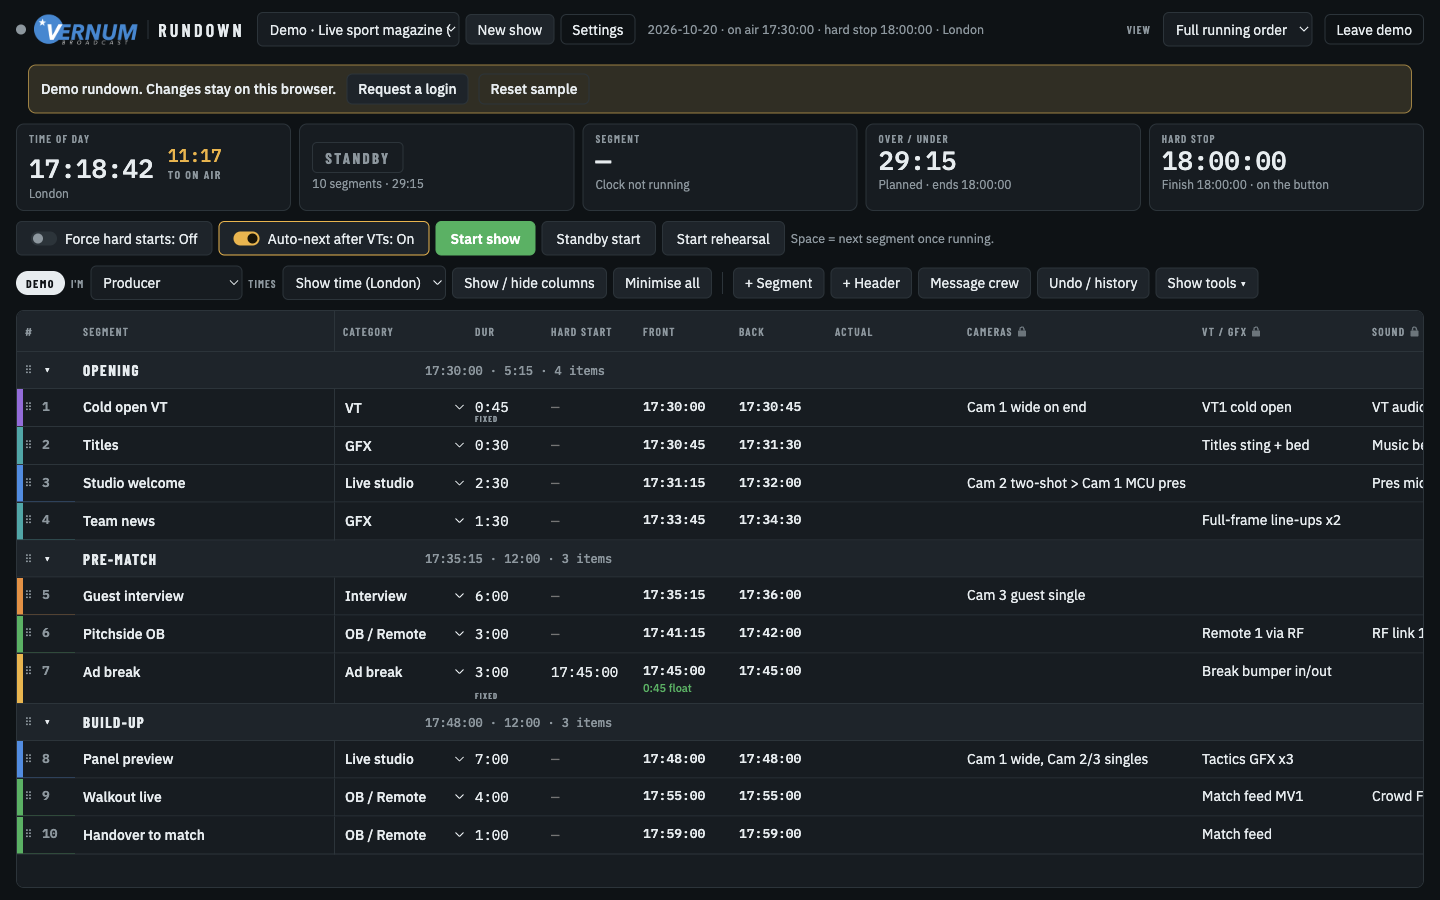The image size is (1440, 900).
Task: Collapse the OPENING section
Action: click(47, 370)
